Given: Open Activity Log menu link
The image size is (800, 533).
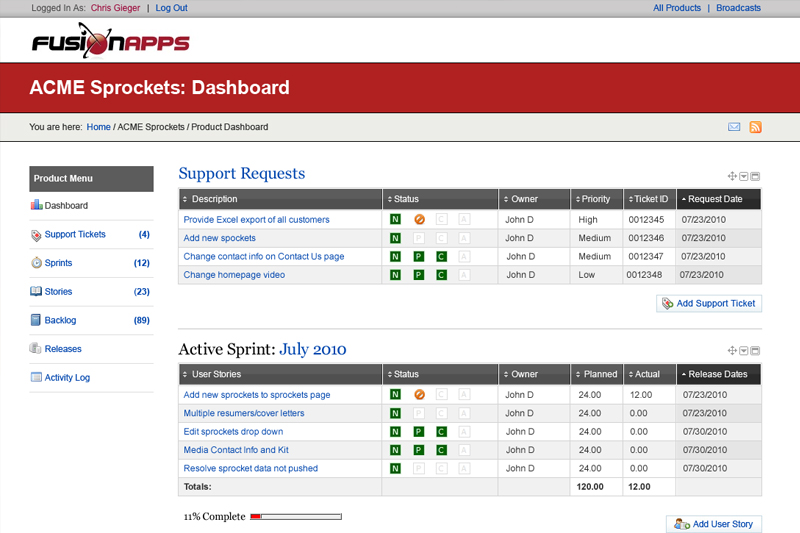Looking at the screenshot, I should pyautogui.click(x=67, y=377).
